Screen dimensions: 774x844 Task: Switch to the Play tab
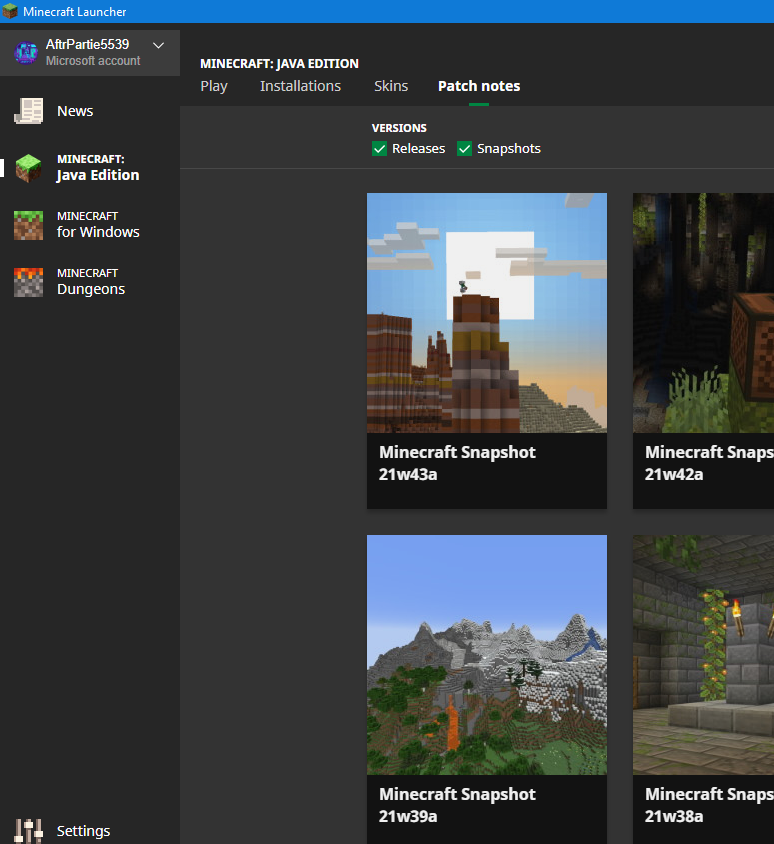coord(214,86)
